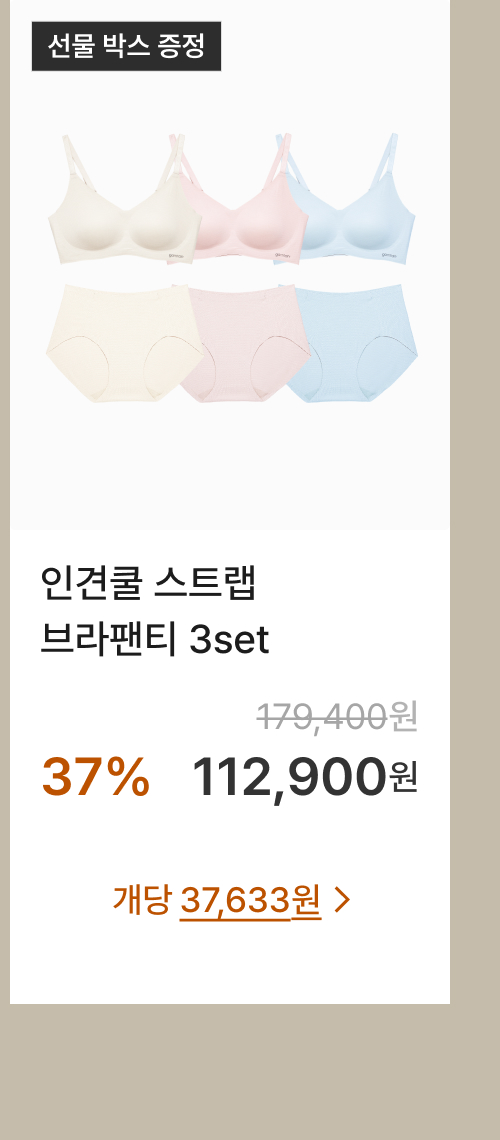
Task: Click the 개당 label text
Action: [142, 901]
